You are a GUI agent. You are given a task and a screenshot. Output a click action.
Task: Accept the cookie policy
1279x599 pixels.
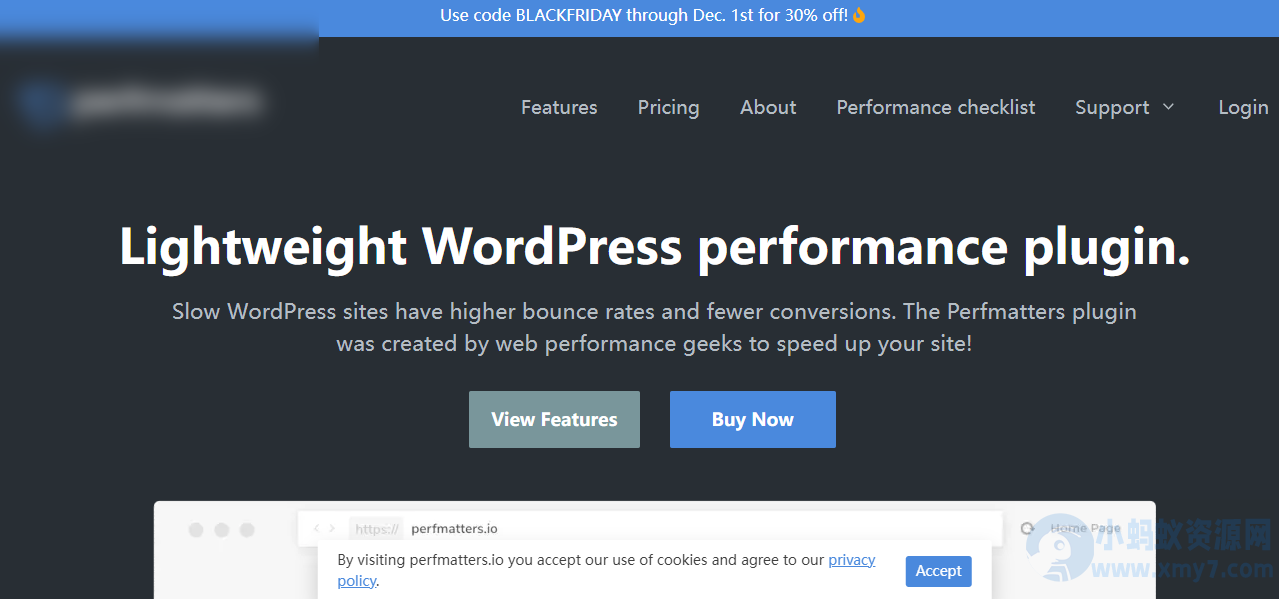click(938, 571)
